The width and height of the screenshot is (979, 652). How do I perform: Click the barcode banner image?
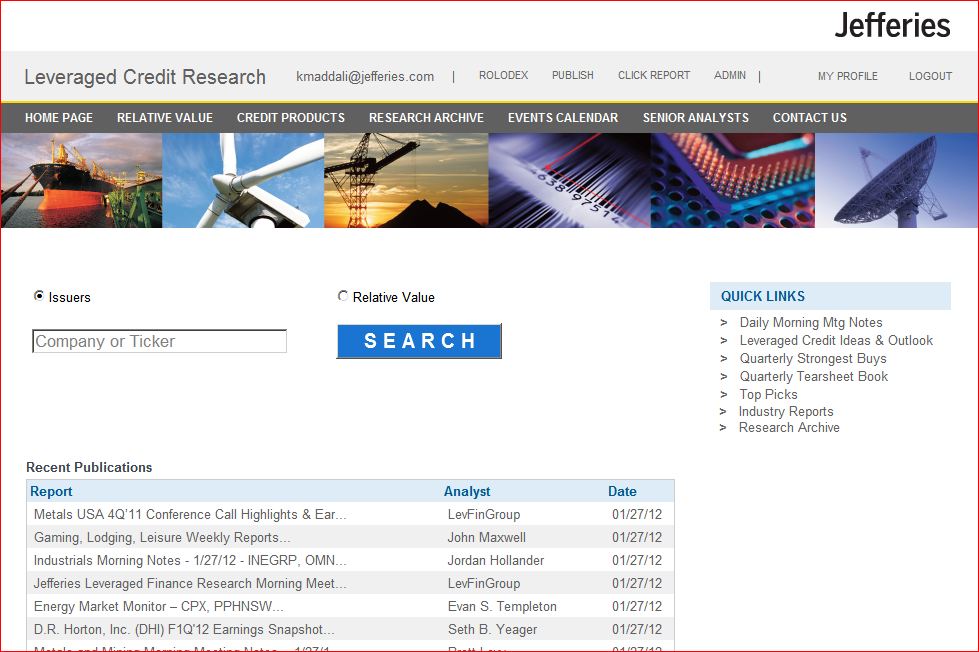point(569,180)
